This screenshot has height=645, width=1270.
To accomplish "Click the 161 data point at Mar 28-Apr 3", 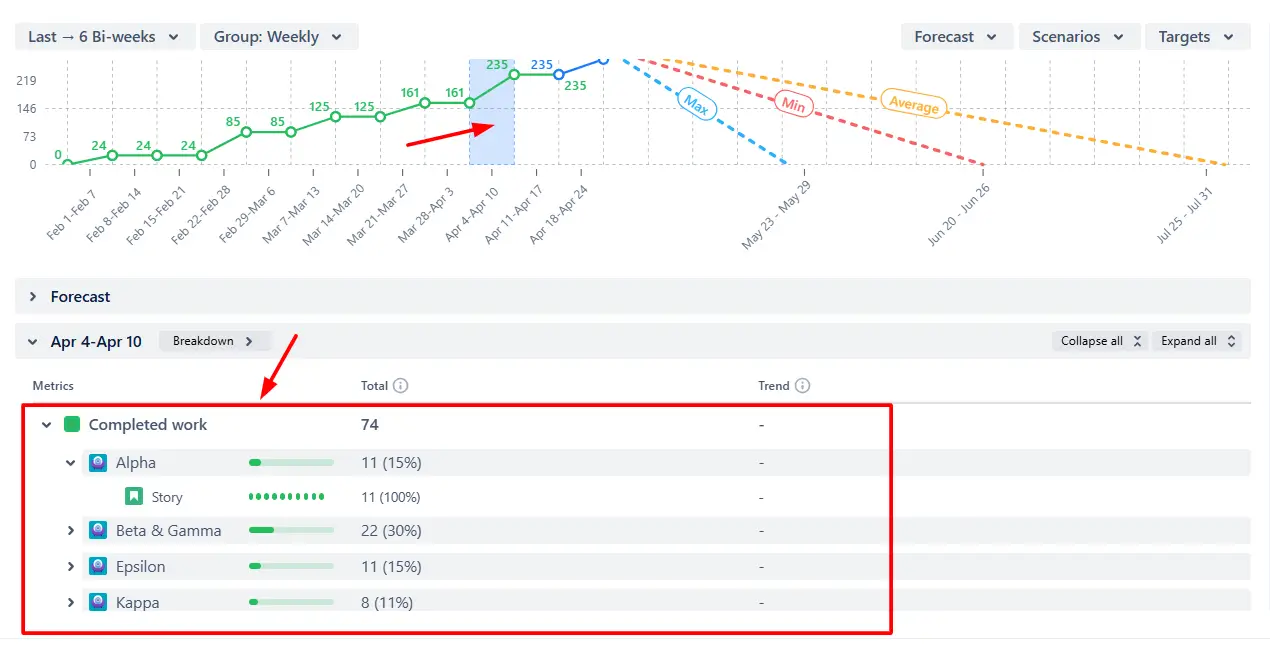I will pos(425,103).
